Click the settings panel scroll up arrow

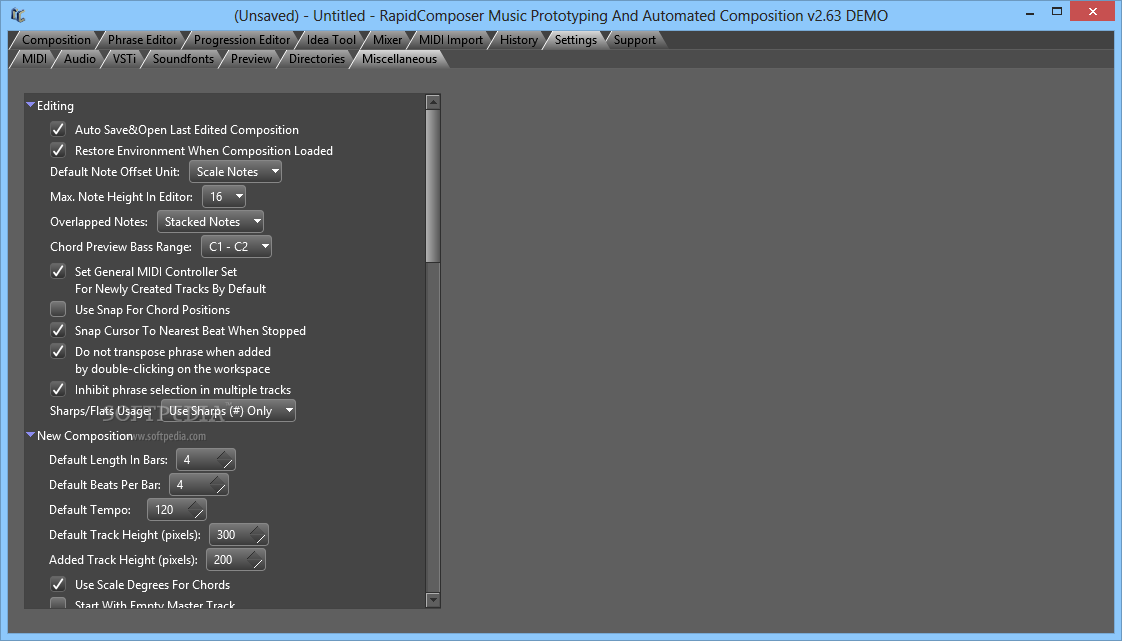pyautogui.click(x=433, y=102)
